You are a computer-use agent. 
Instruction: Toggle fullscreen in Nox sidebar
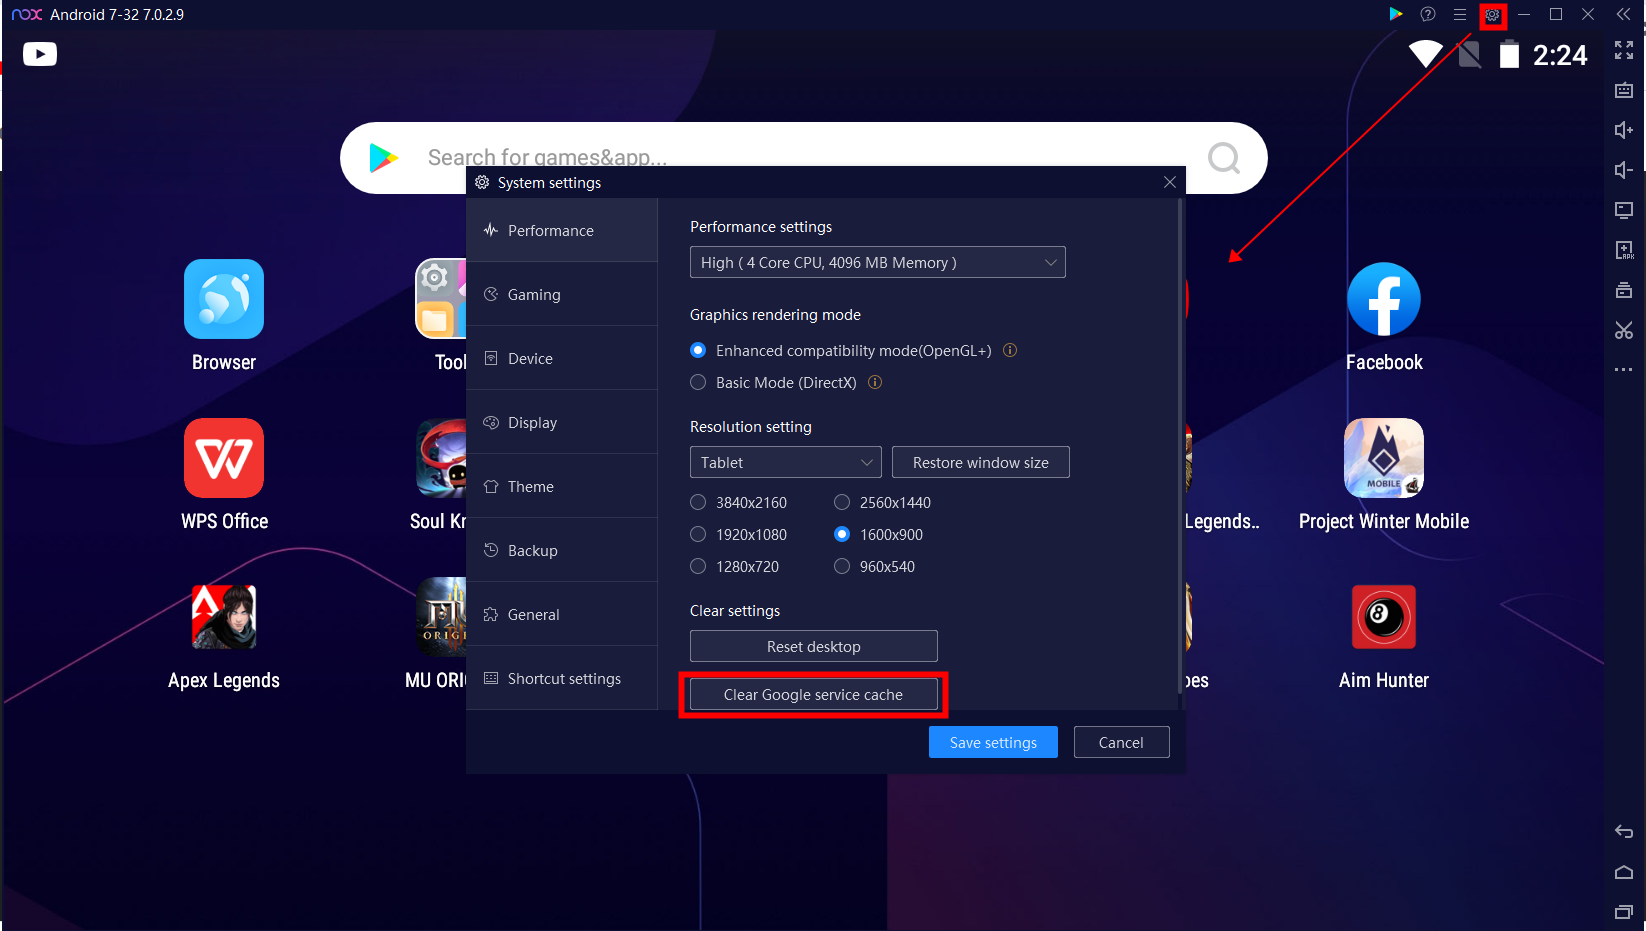[1624, 50]
